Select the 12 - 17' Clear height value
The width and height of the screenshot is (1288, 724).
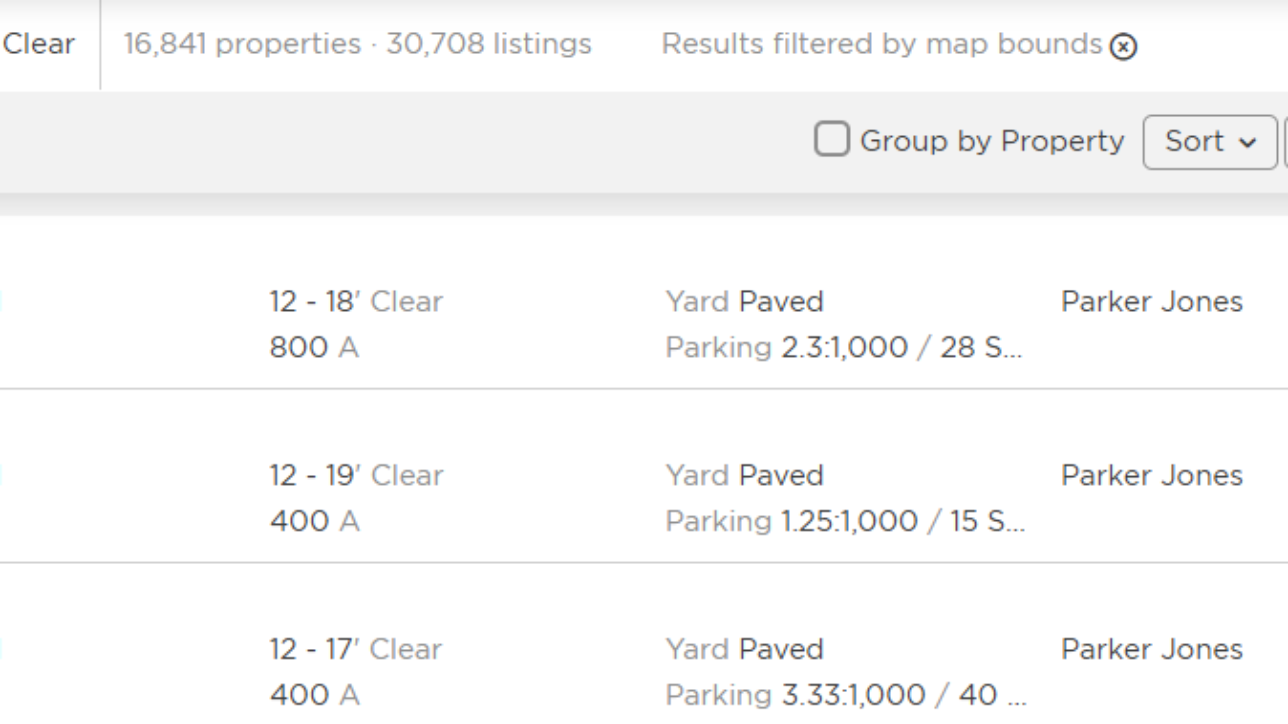tap(355, 649)
